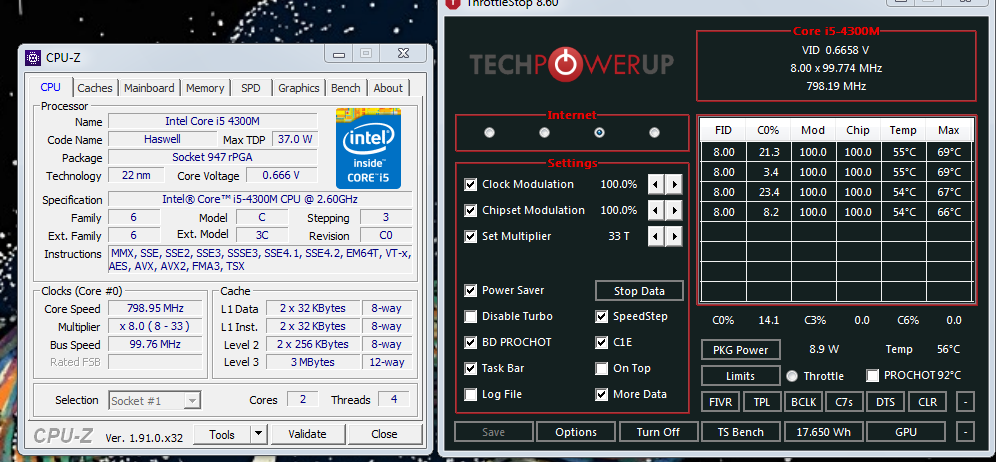
Task: Uncheck the Set Multiplier checkbox
Action: (471, 236)
